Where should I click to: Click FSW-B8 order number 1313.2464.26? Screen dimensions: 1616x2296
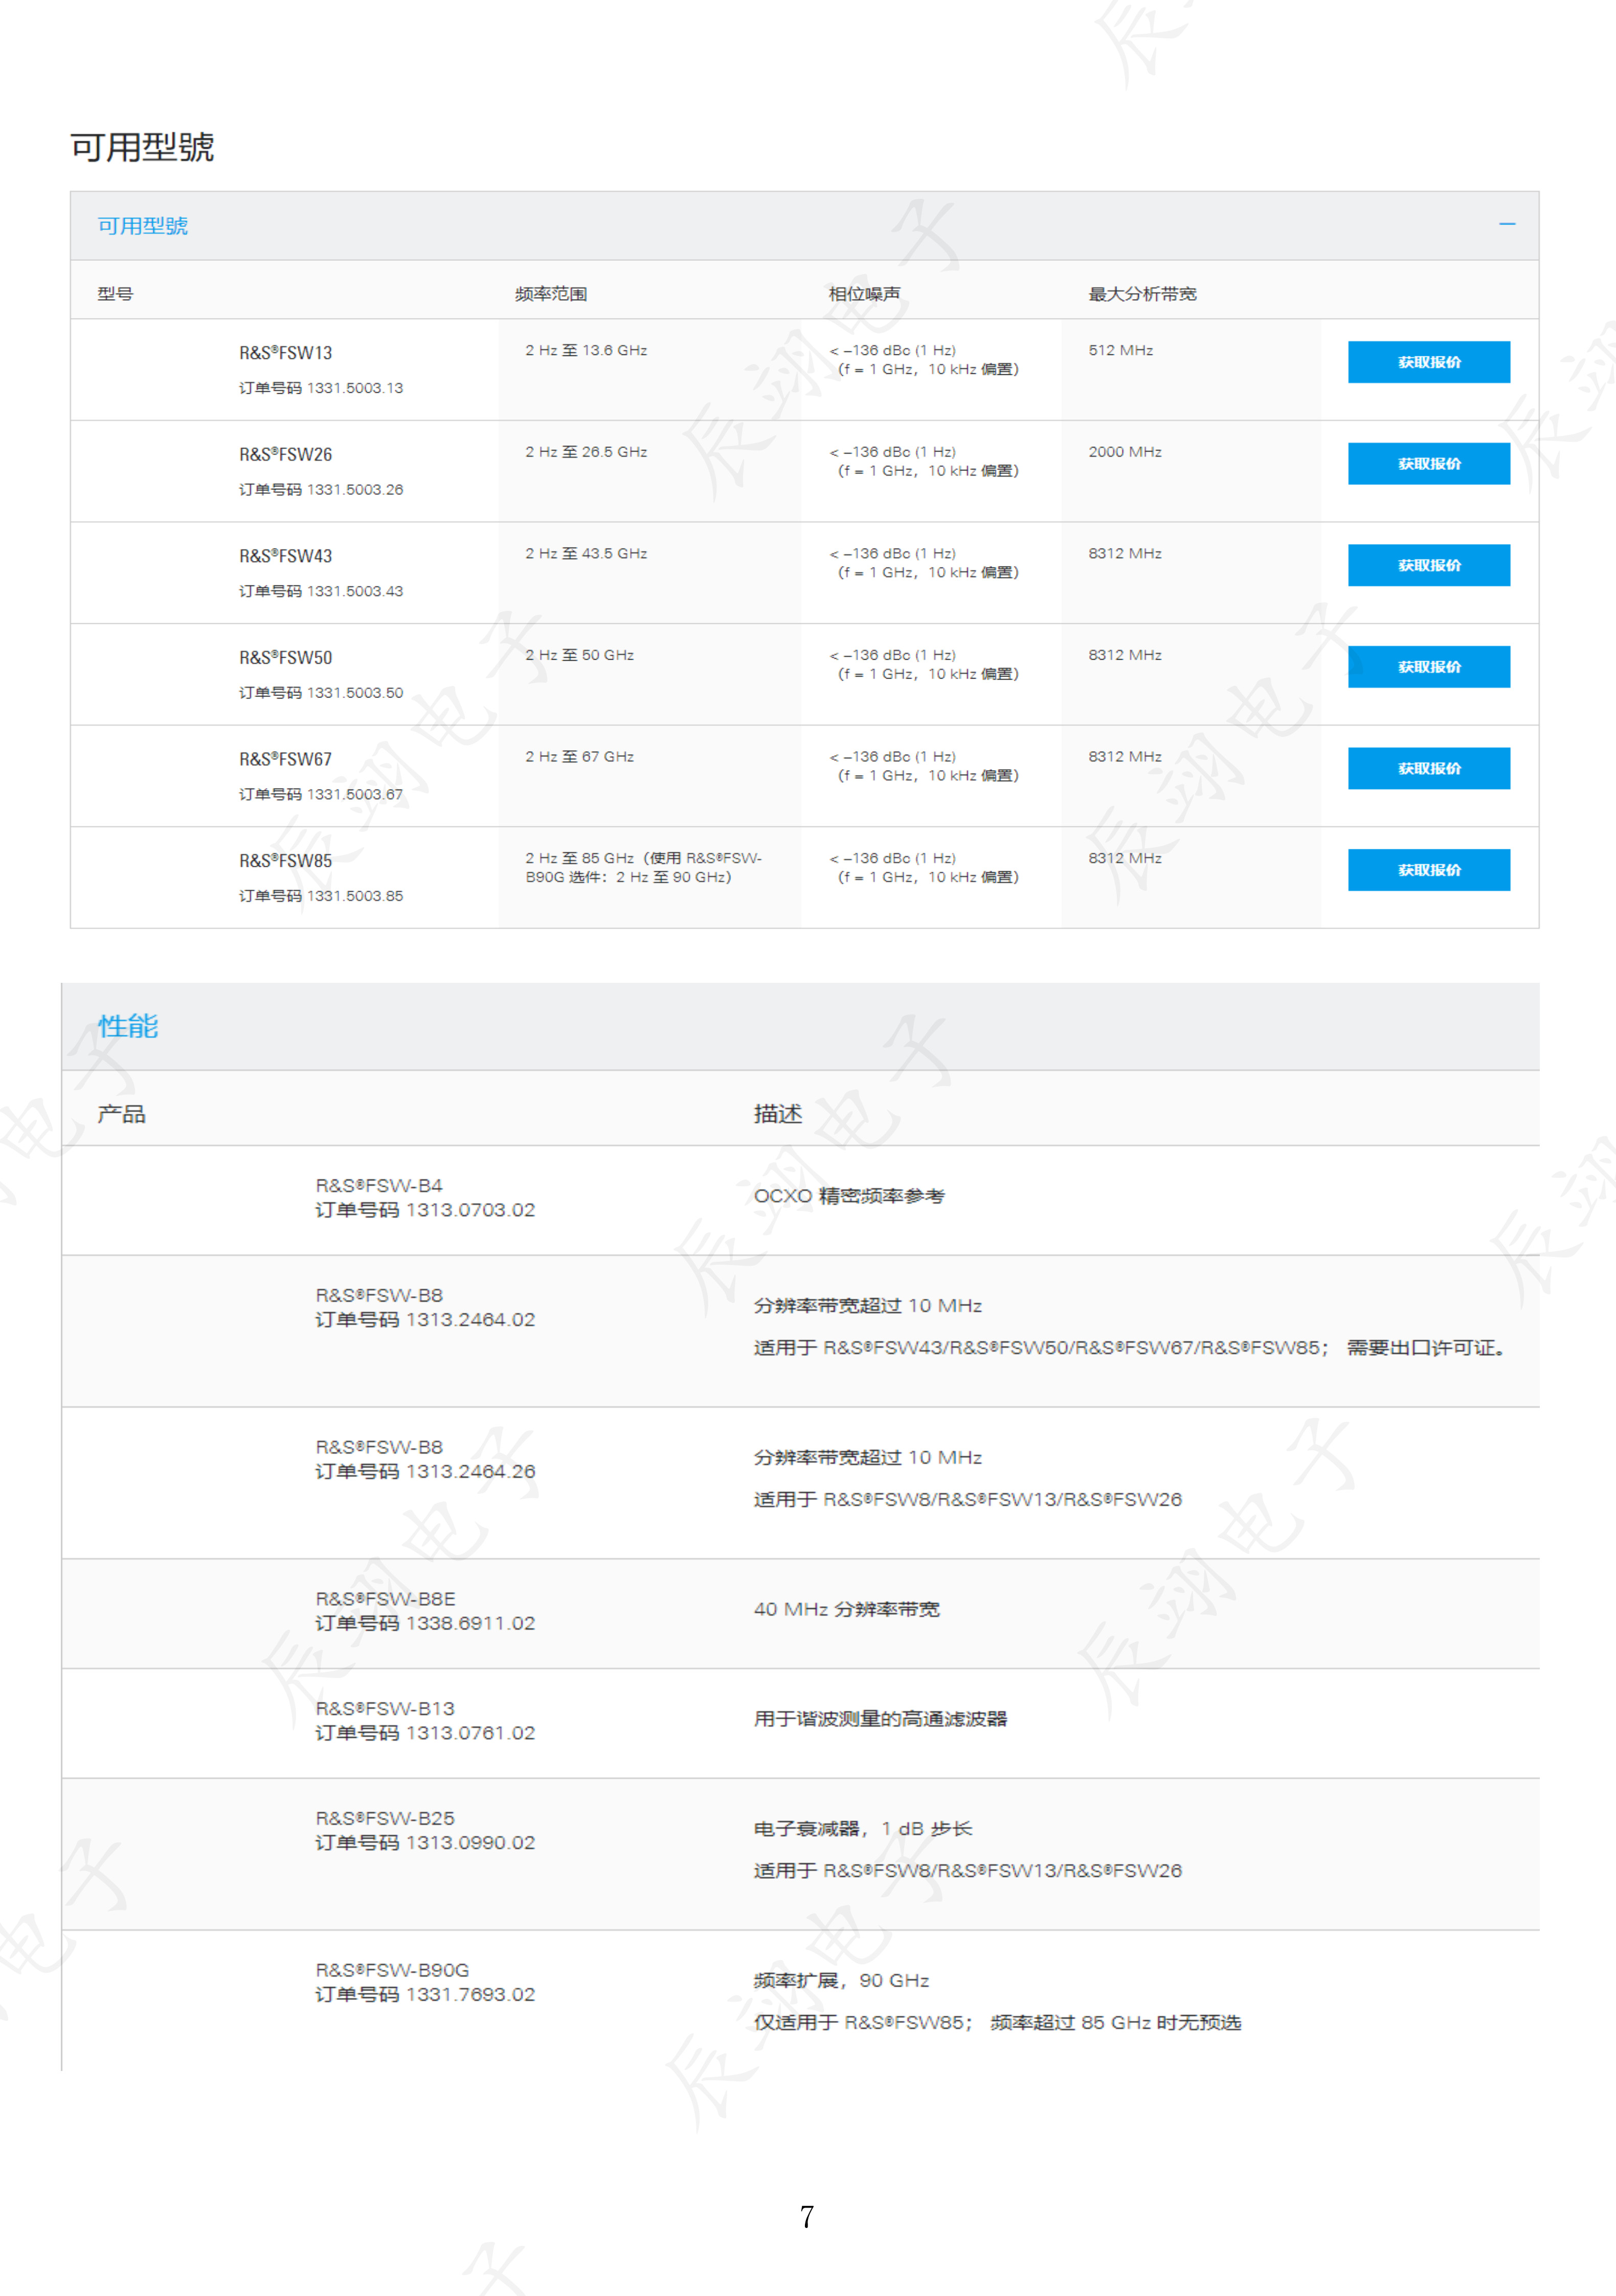(x=470, y=1472)
